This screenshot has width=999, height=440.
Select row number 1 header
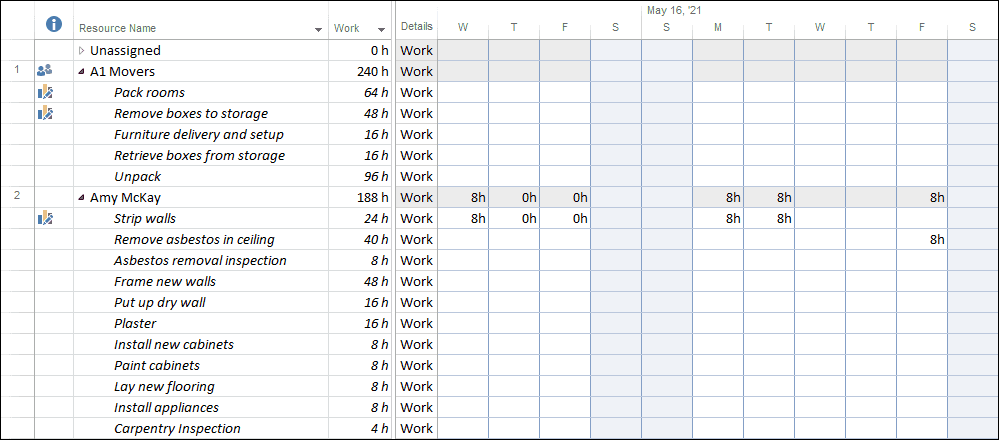[x=17, y=69]
